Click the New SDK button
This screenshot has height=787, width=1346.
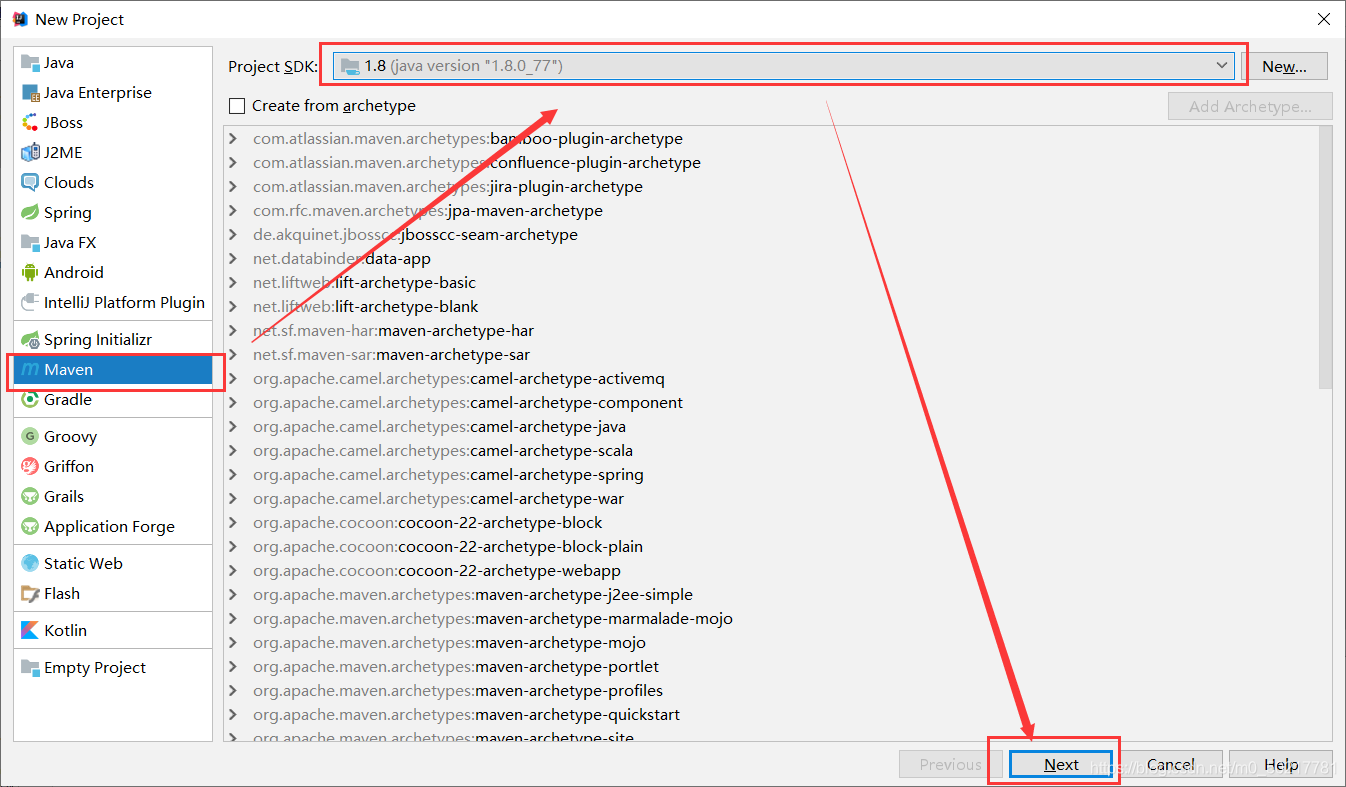pos(1285,67)
